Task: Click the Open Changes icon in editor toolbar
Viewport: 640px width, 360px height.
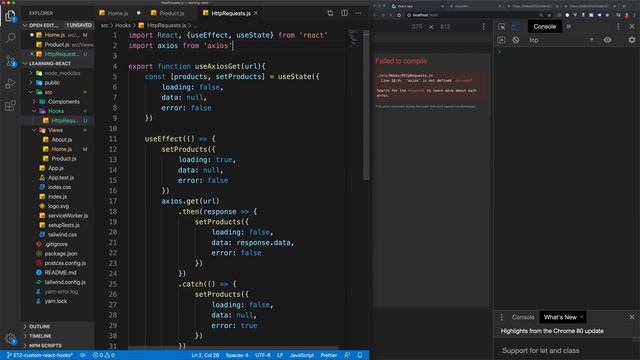Action: click(330, 13)
